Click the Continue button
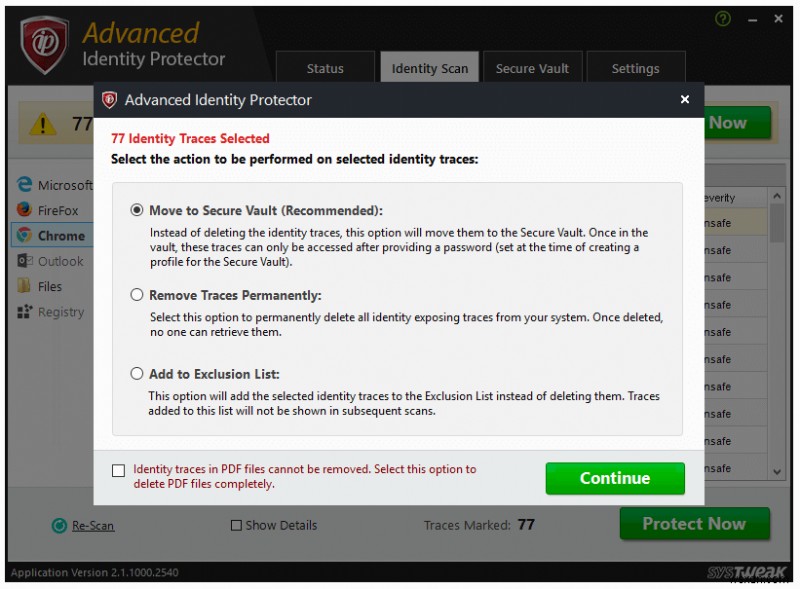The image size is (800, 589). click(615, 478)
